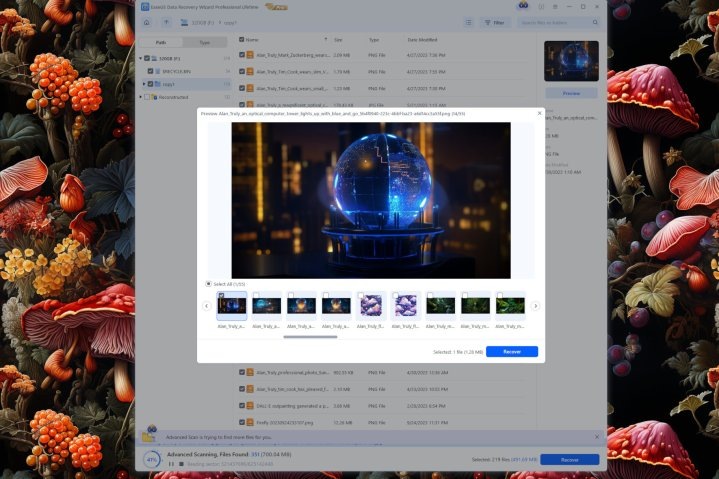Screen dimensions: 719x479
Task: Switch to the Type tab
Action: point(205,42)
